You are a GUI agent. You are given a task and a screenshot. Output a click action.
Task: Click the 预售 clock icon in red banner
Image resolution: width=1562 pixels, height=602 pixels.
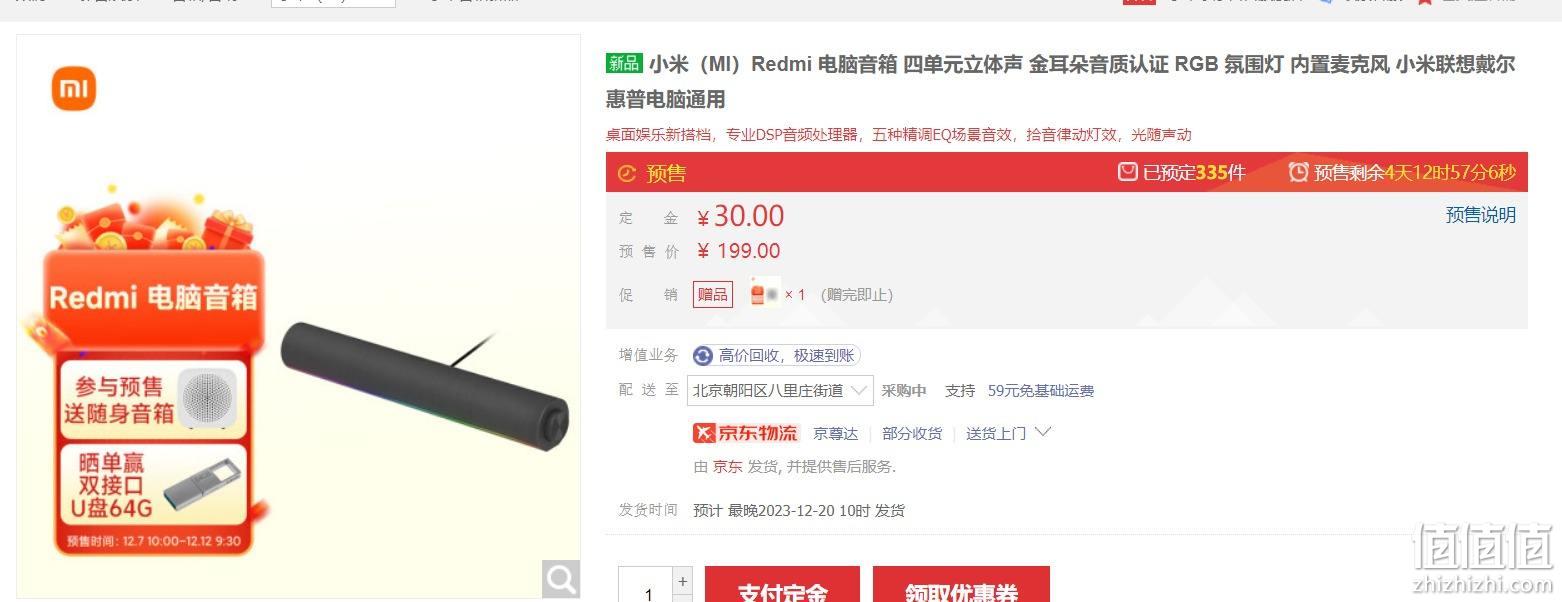(627, 173)
